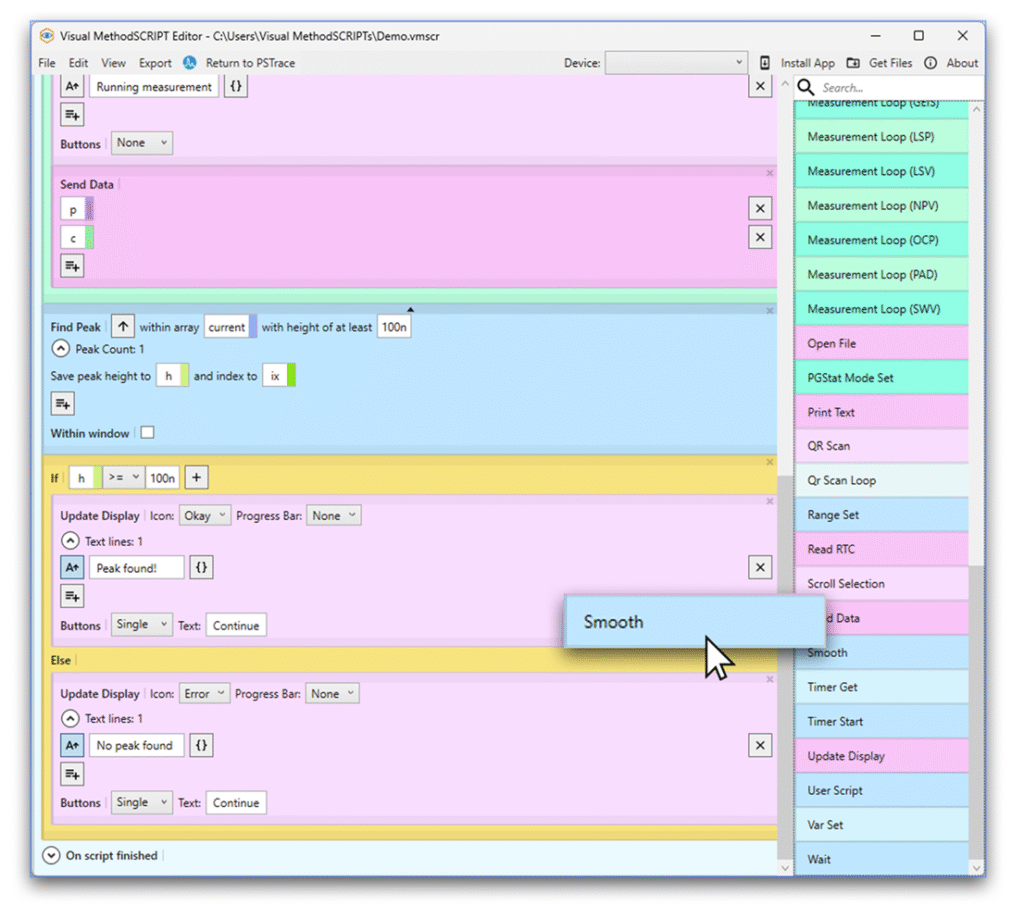Open the comparison operator dropdown in If
The image size is (1024, 918).
click(x=124, y=478)
